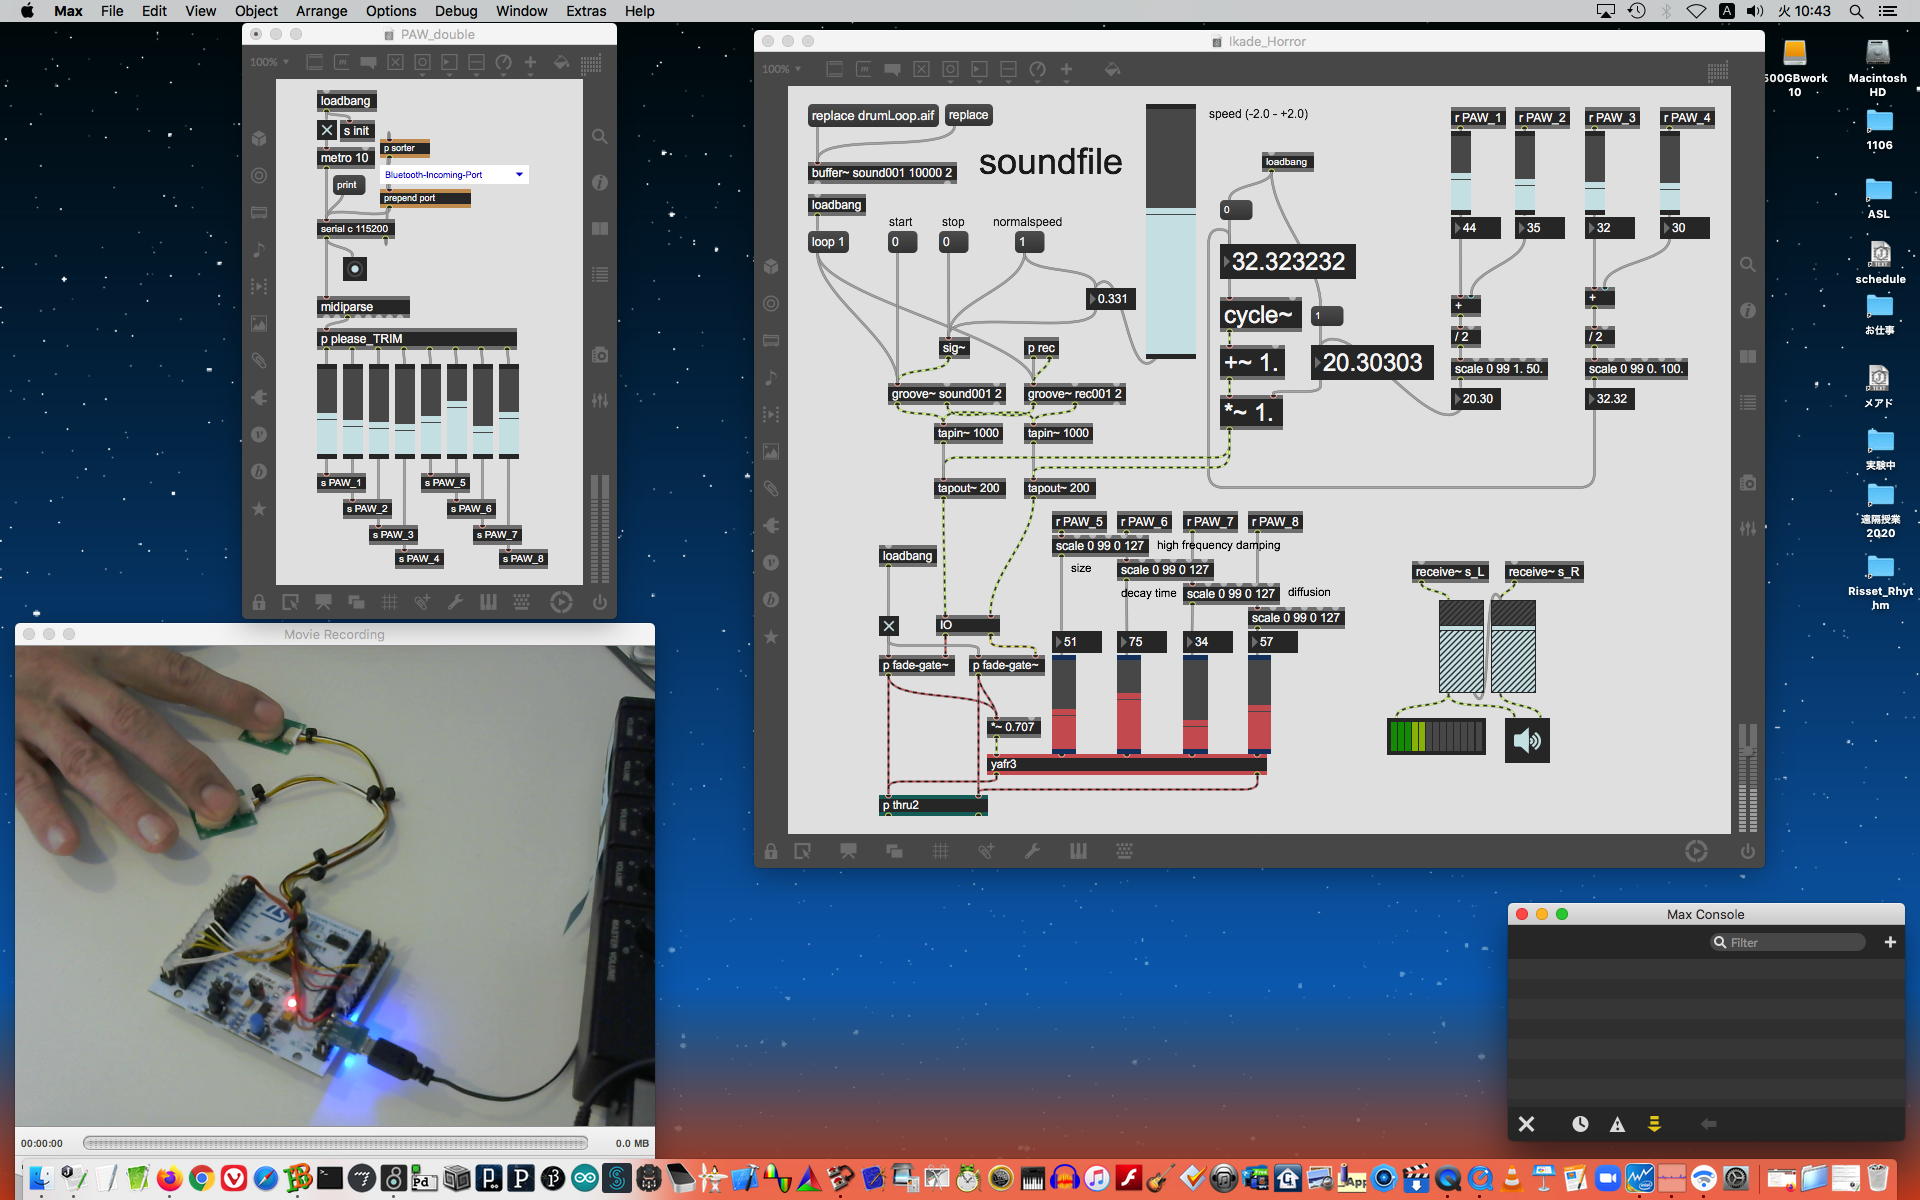Open the Arrange menu
This screenshot has height=1200, width=1920.
(x=321, y=11)
